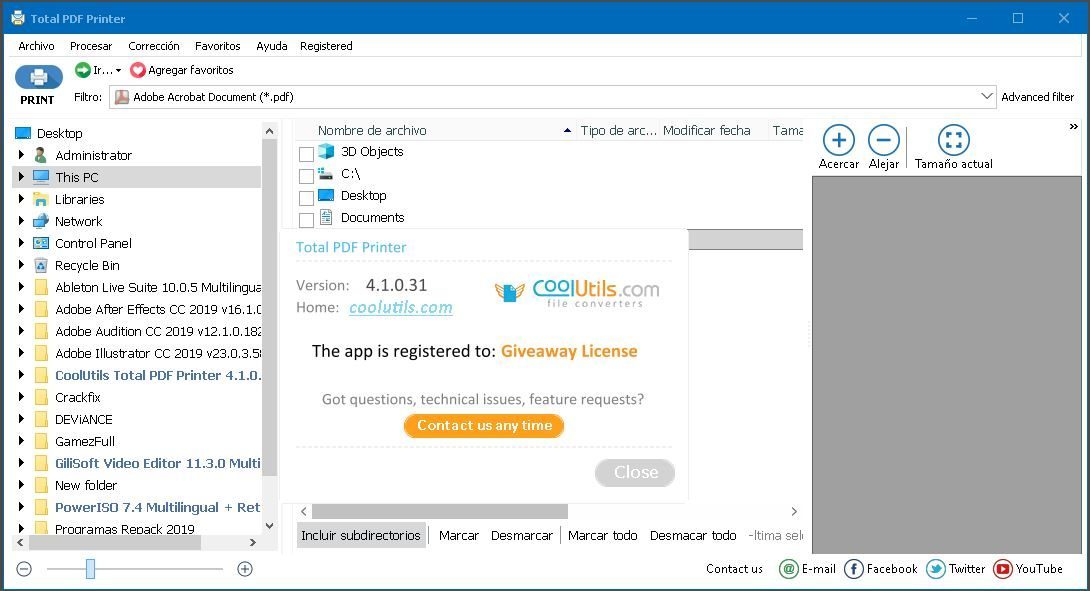This screenshot has width=1090, height=591.
Task: Click the folder tree vertical scrollbar
Action: (270, 307)
